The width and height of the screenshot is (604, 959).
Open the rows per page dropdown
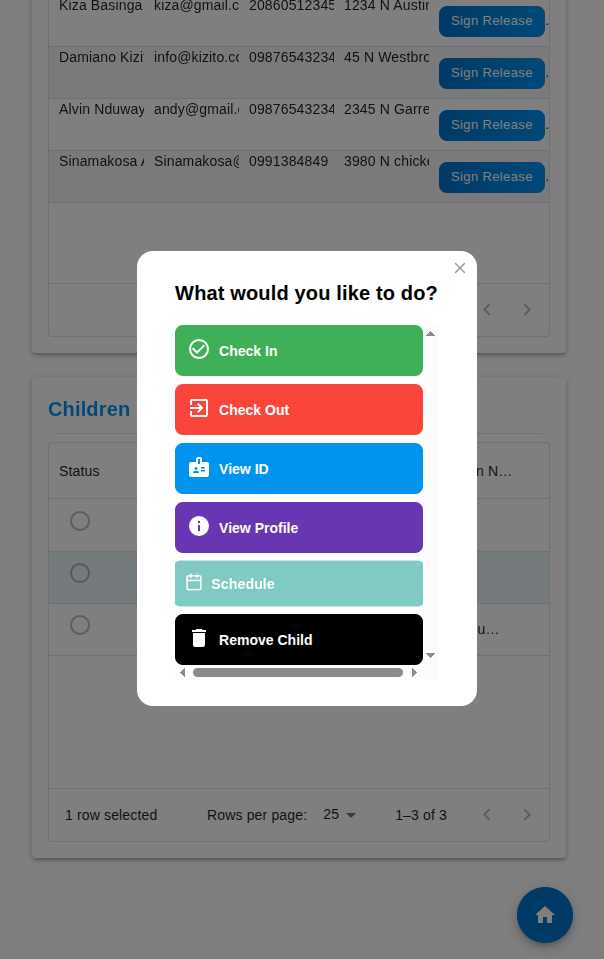[340, 815]
